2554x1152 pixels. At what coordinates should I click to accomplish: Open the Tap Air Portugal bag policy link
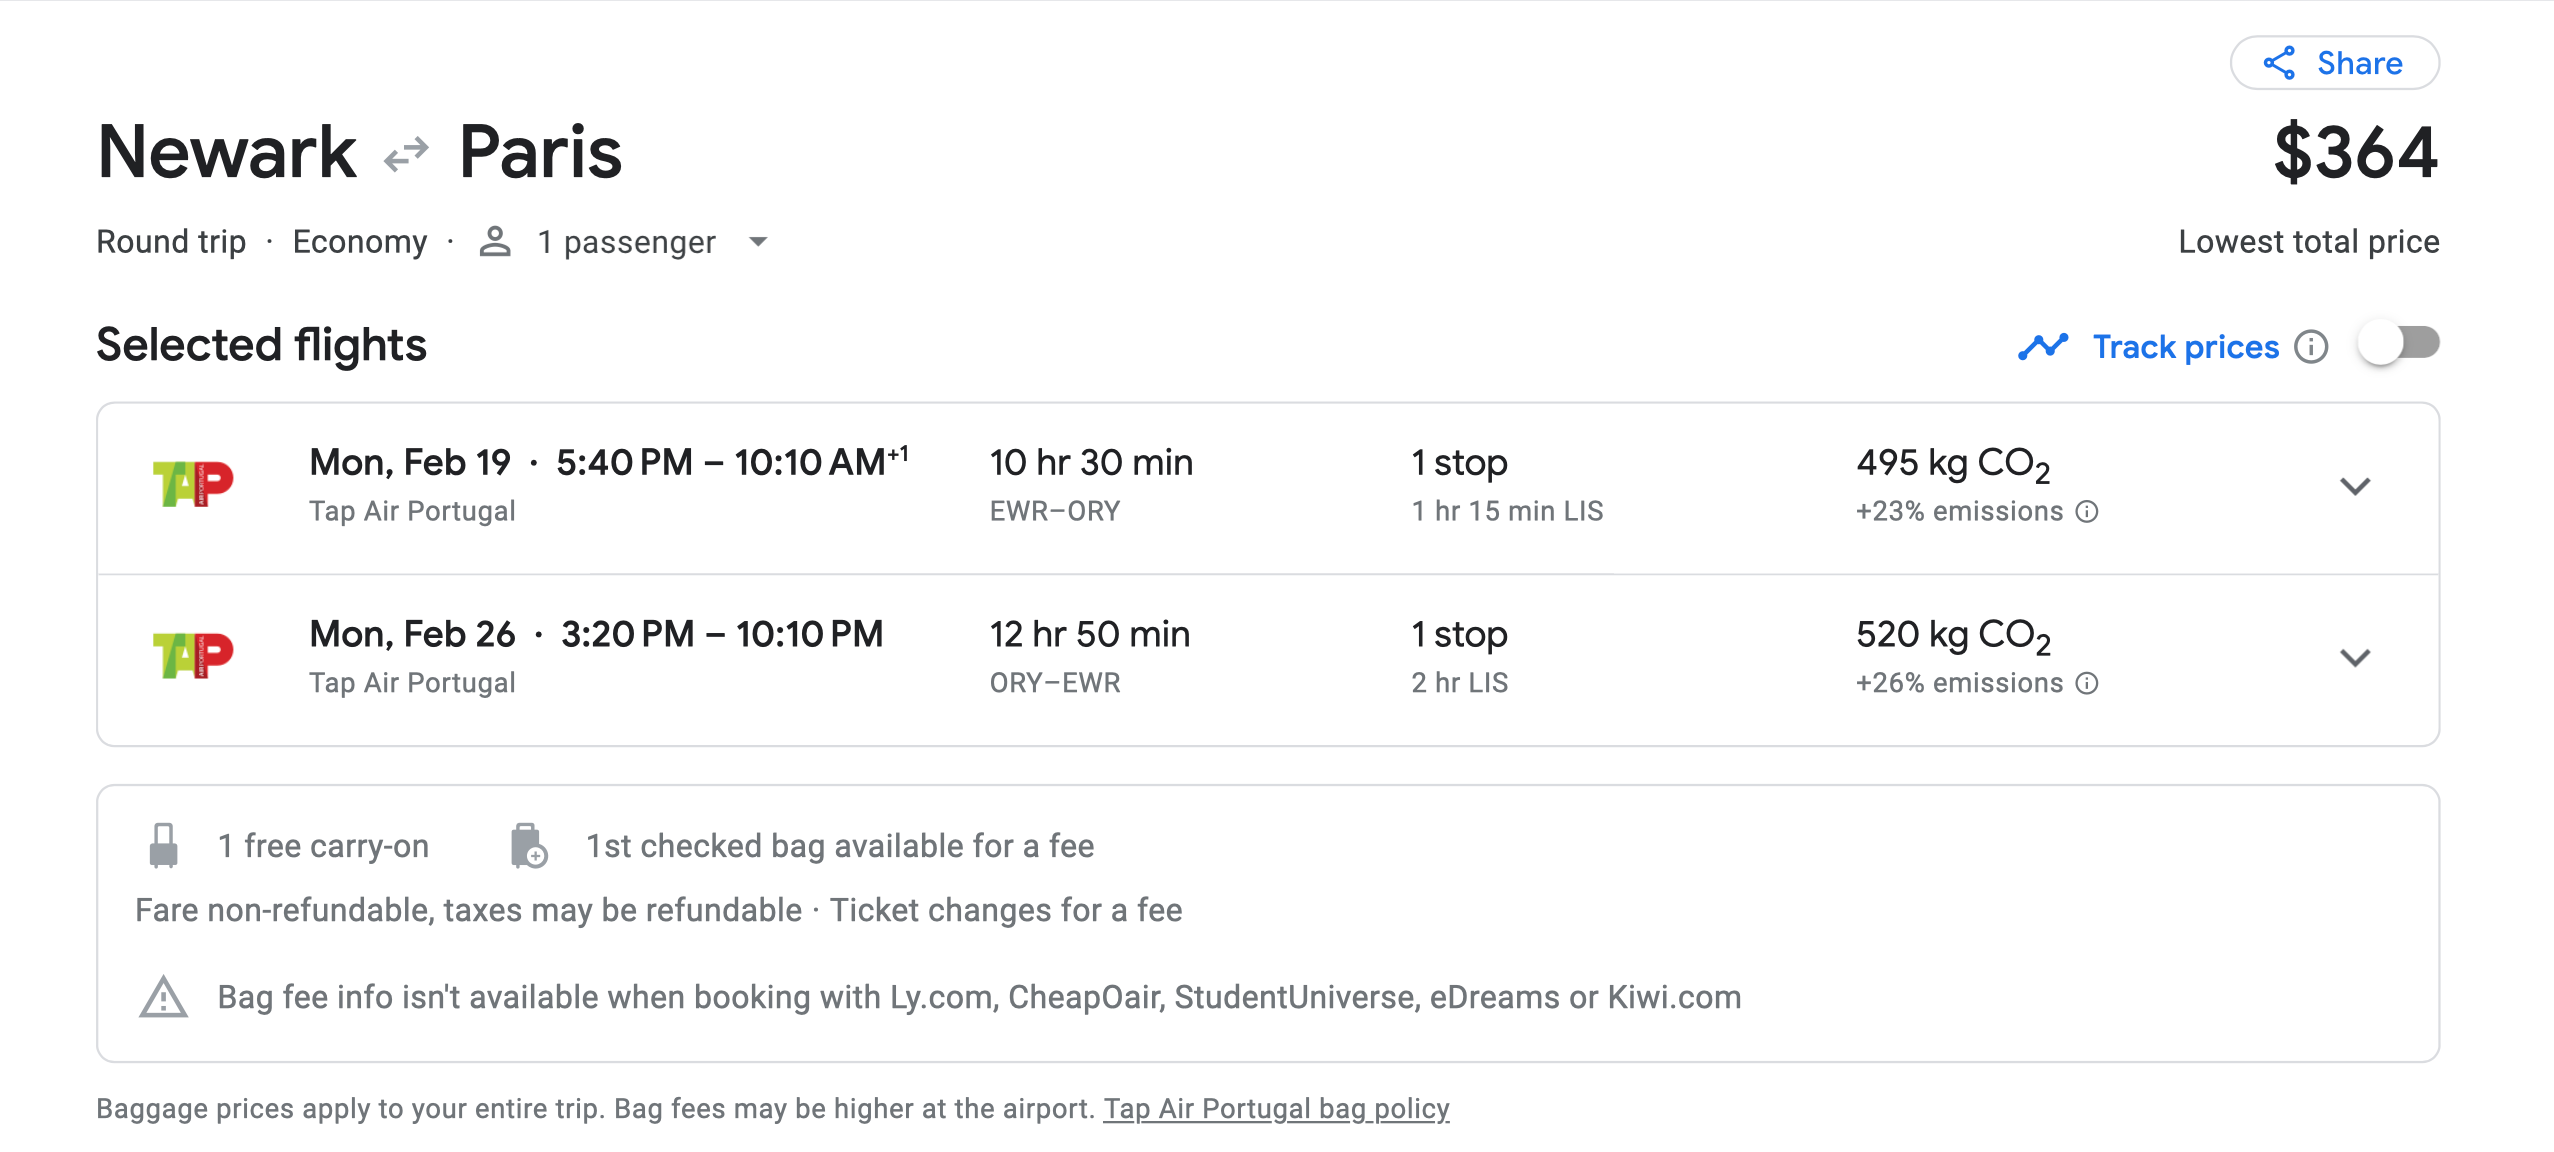point(1276,1108)
